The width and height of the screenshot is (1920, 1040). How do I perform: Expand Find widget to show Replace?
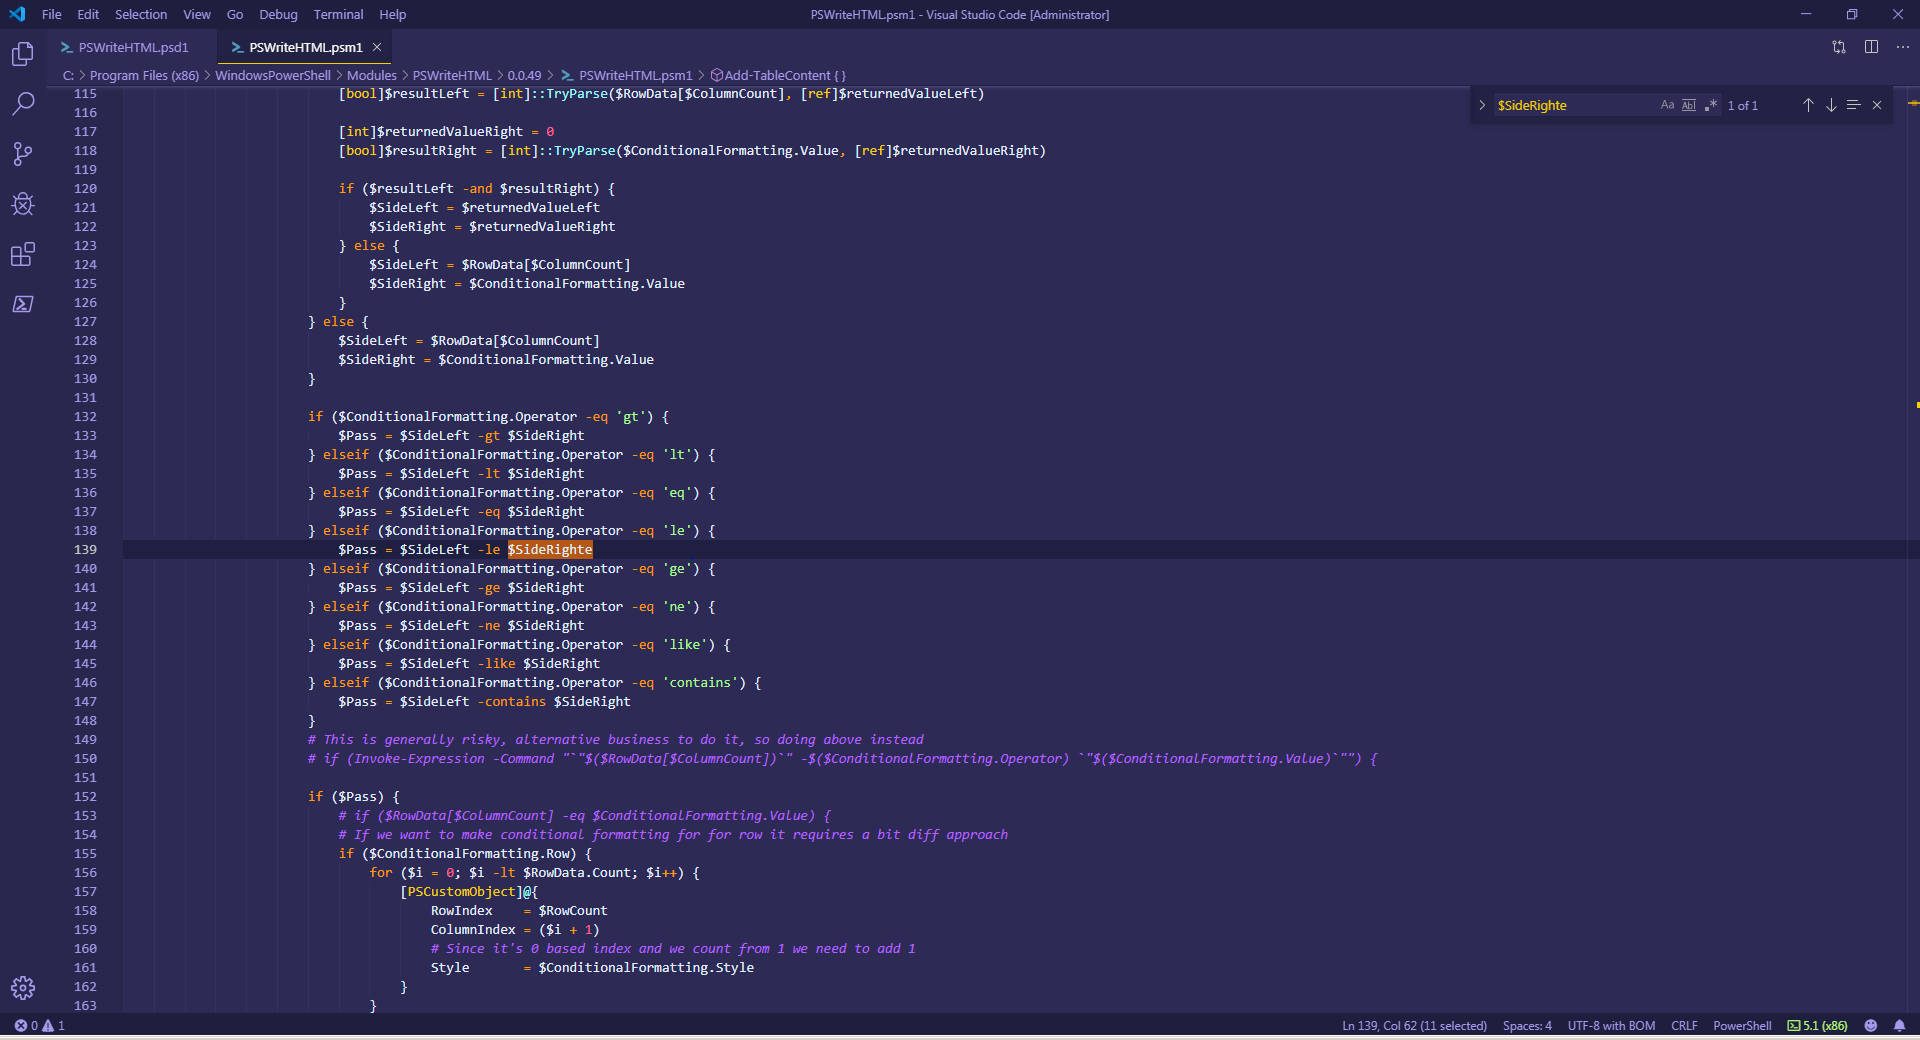pos(1482,105)
